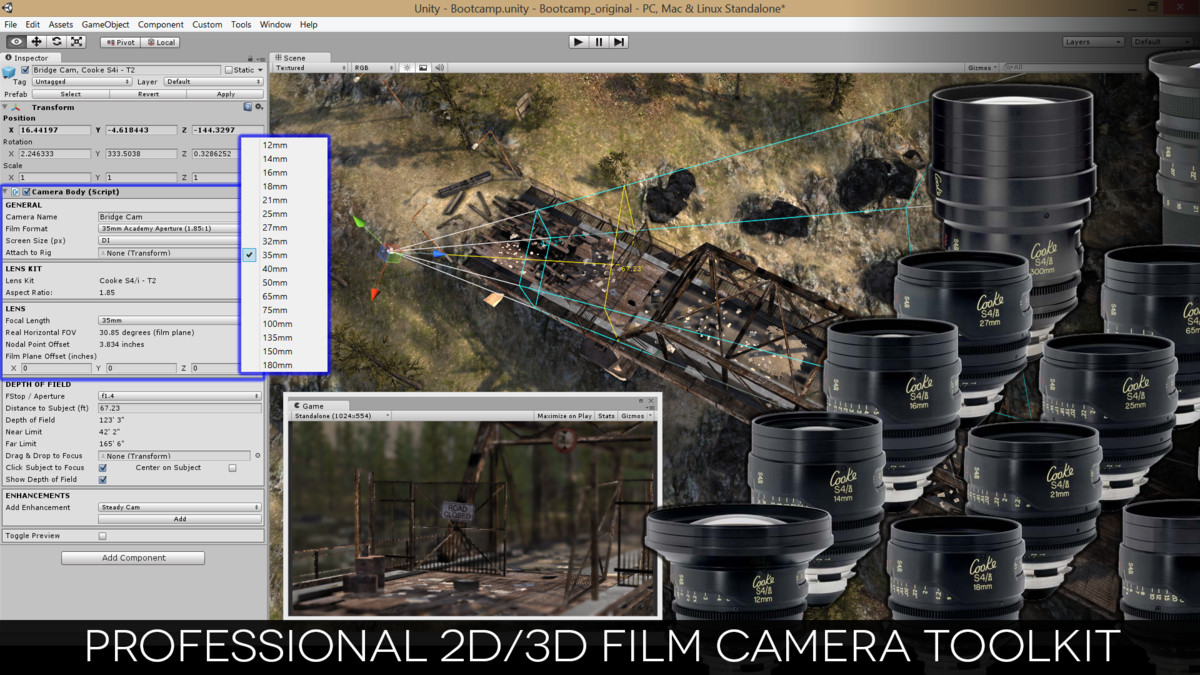1200x675 pixels.
Task: Open the Textured draw mode dropdown
Action: click(x=310, y=68)
